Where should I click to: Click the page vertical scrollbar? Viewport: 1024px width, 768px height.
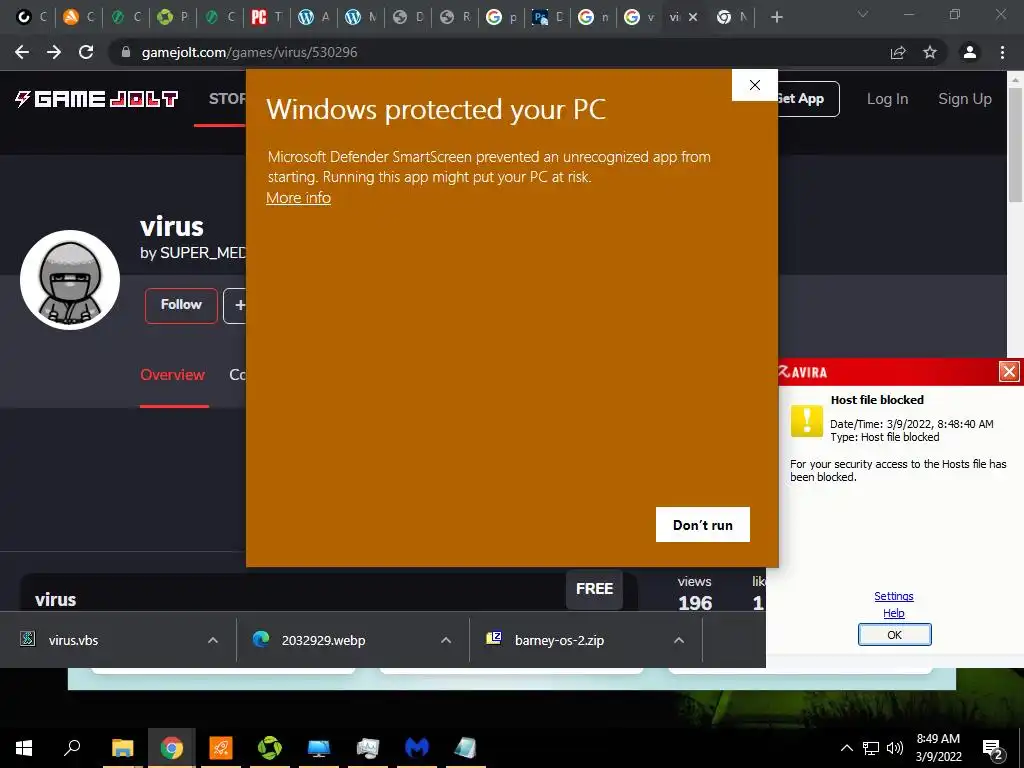pyautogui.click(x=1016, y=144)
